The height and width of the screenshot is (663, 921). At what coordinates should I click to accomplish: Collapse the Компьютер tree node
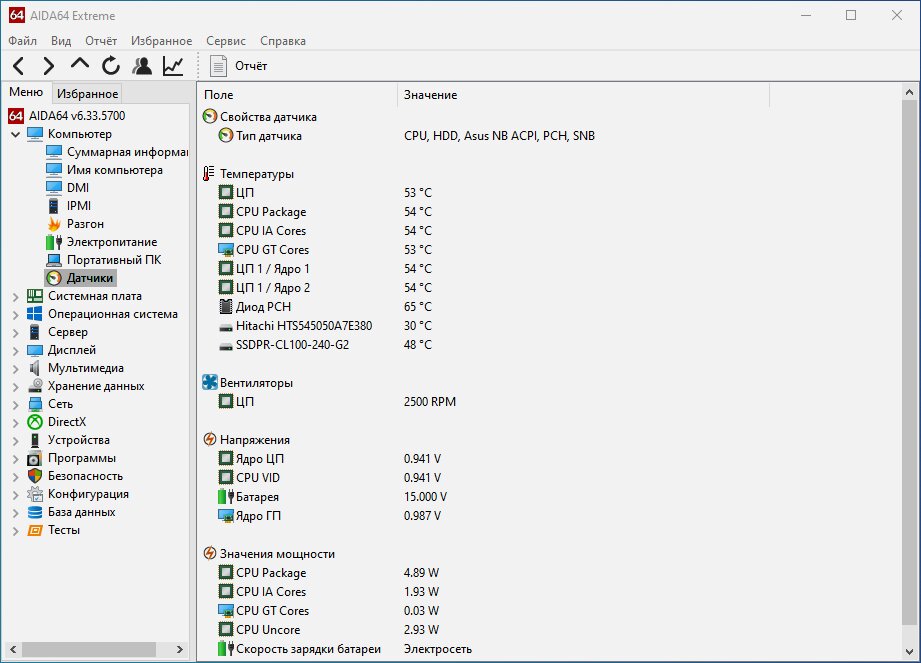[15, 134]
